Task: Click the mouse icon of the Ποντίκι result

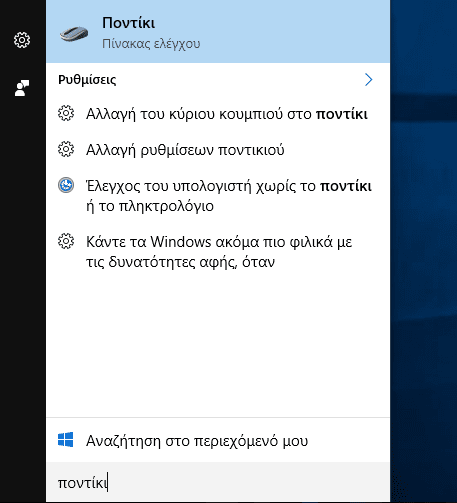Action: coord(74,34)
